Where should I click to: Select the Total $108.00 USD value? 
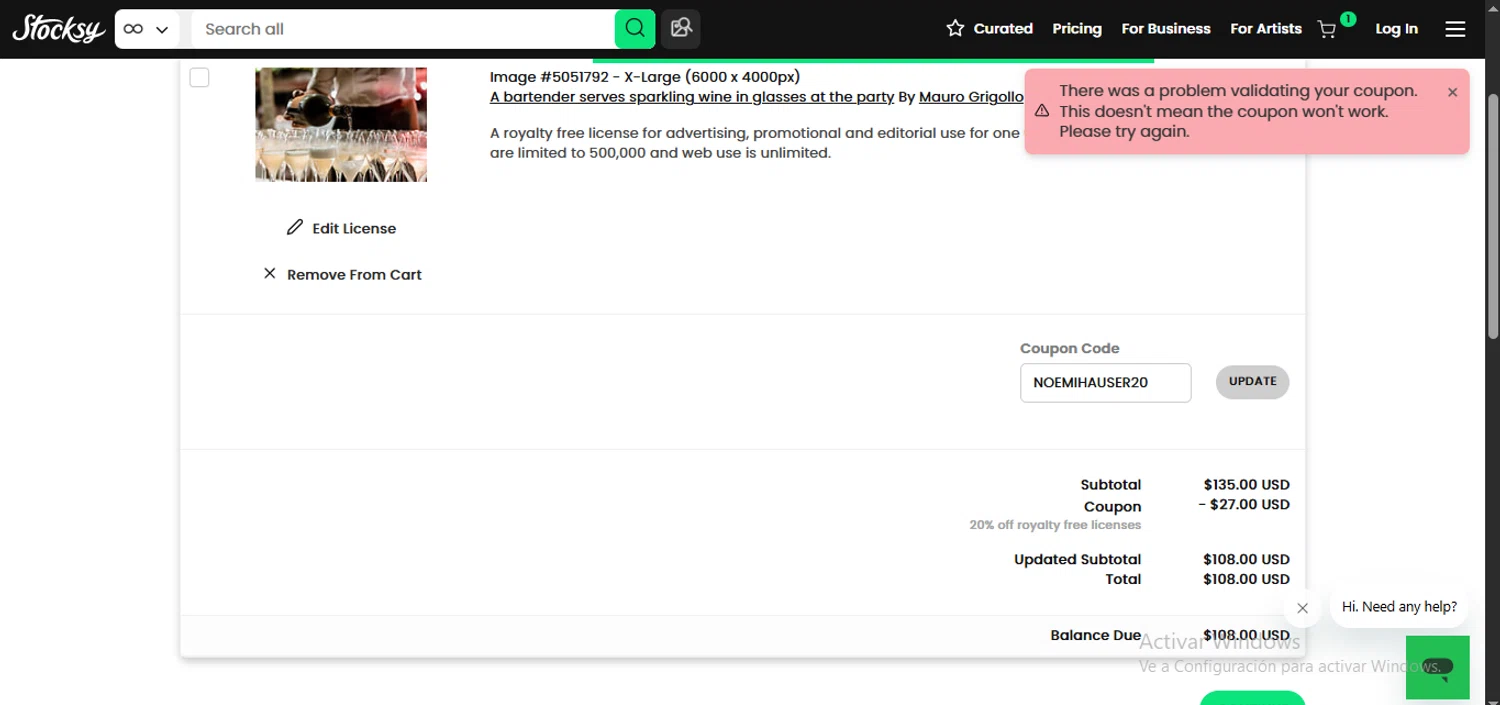point(1246,579)
